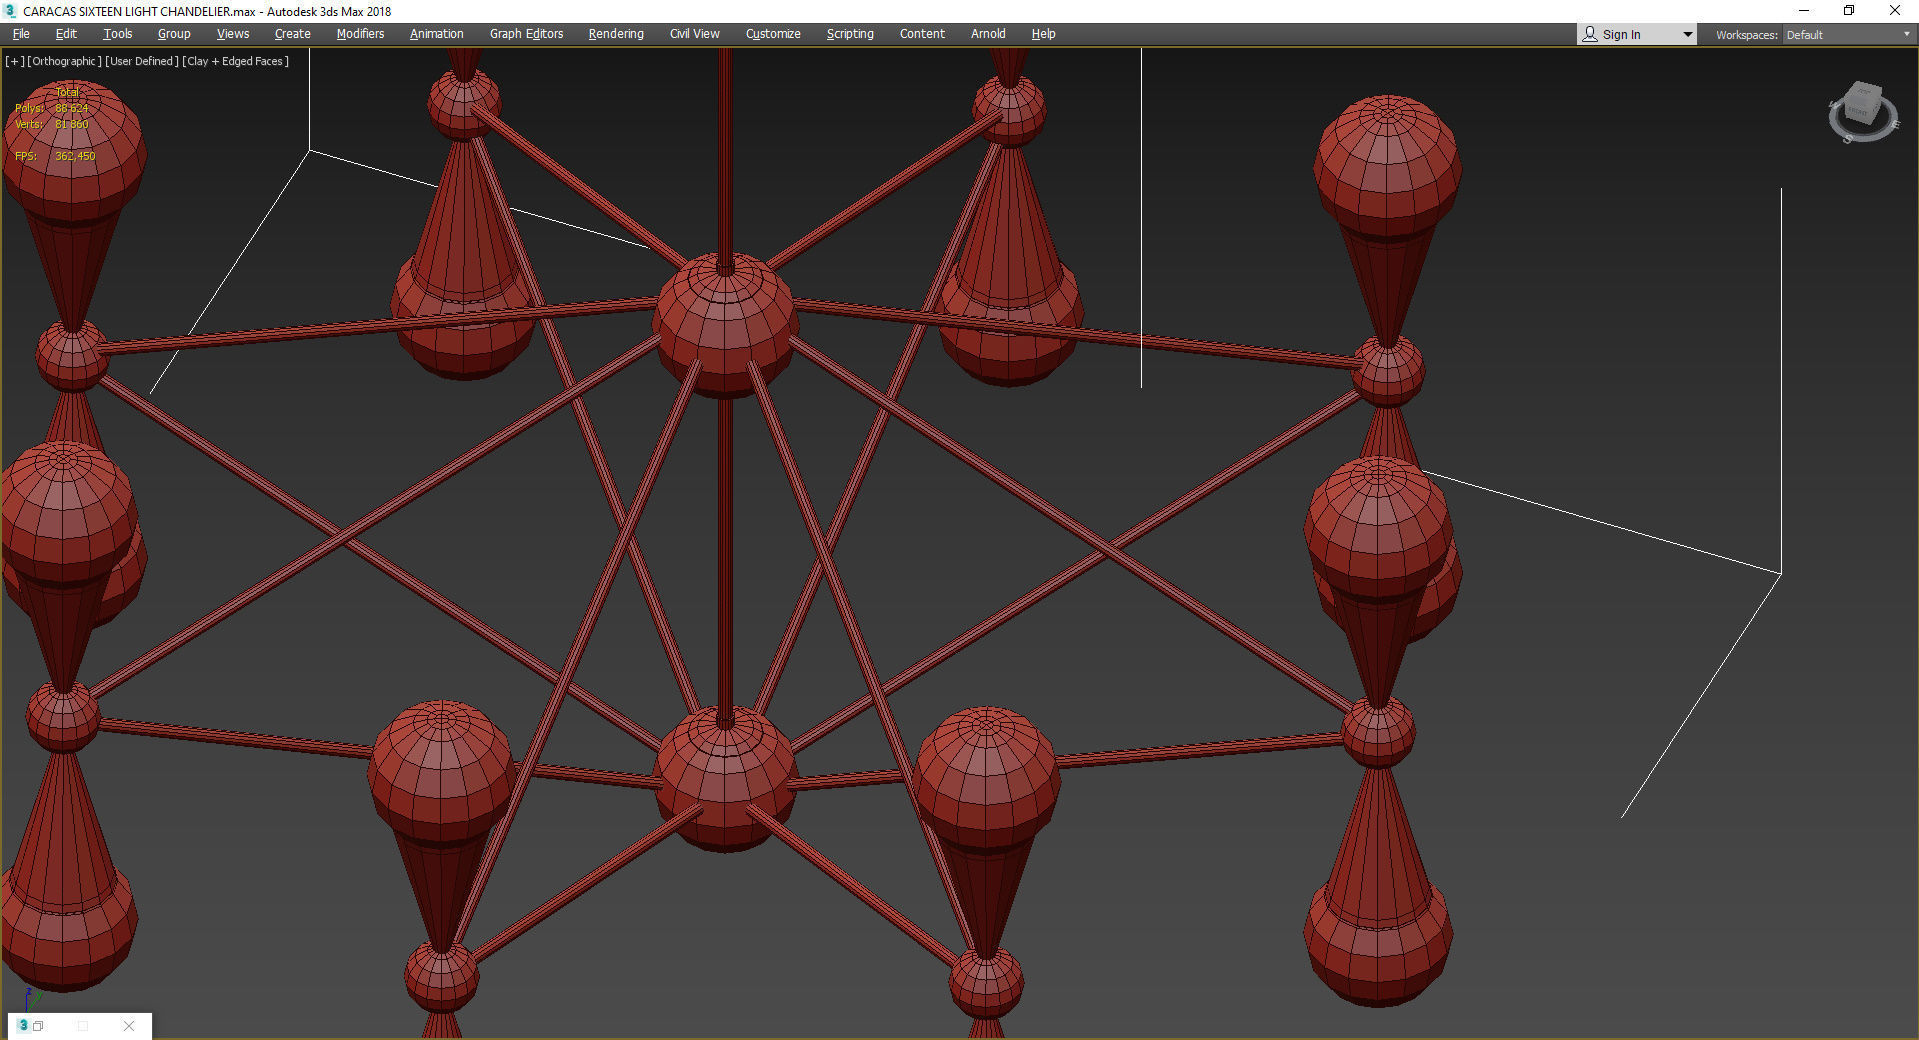Click the Polys count in the viewport statistics
1919x1040 pixels.
72,108
